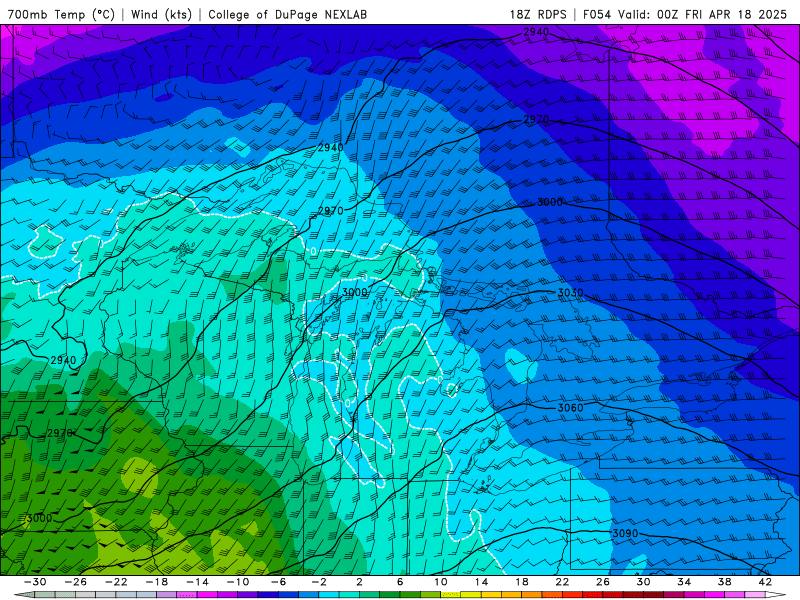
Task: Click the -6 colorbar scale value
Action: [279, 582]
